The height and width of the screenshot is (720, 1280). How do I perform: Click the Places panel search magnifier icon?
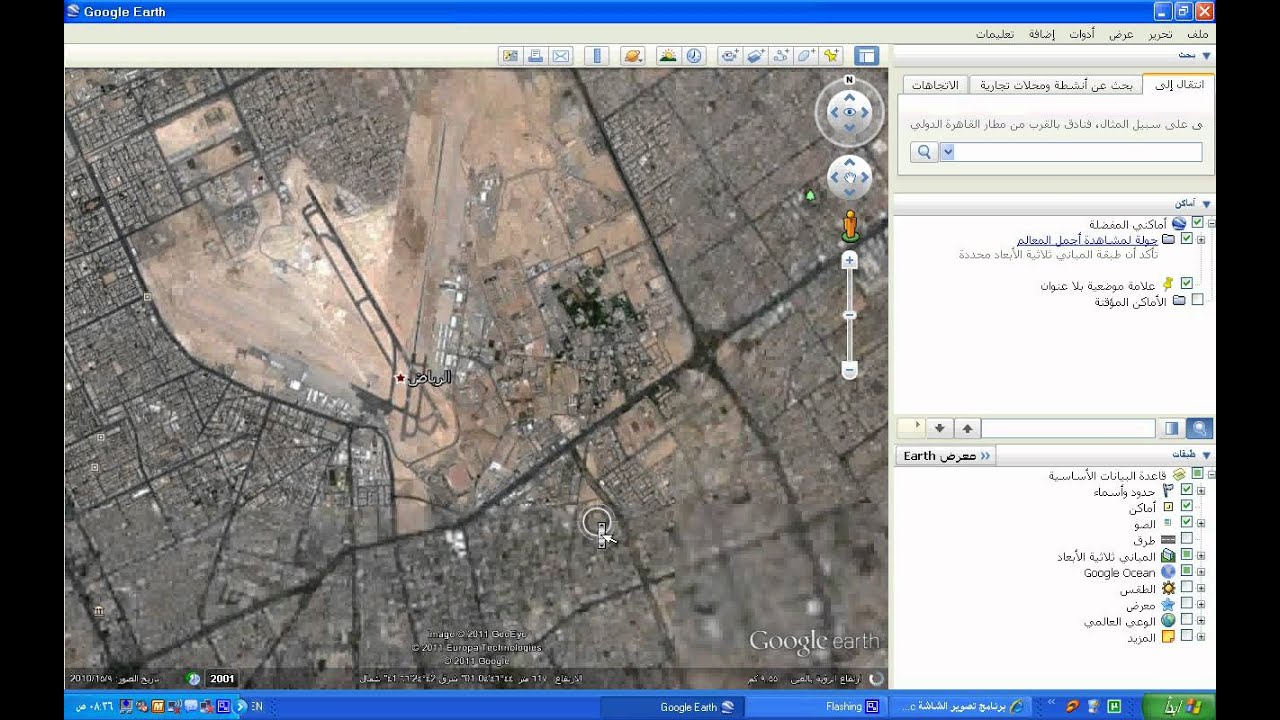coord(1199,428)
